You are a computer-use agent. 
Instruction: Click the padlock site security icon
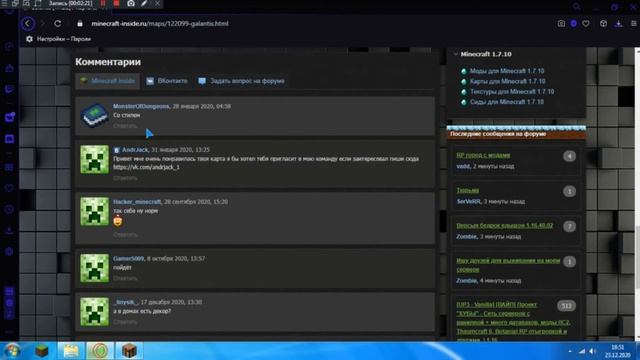(x=80, y=24)
